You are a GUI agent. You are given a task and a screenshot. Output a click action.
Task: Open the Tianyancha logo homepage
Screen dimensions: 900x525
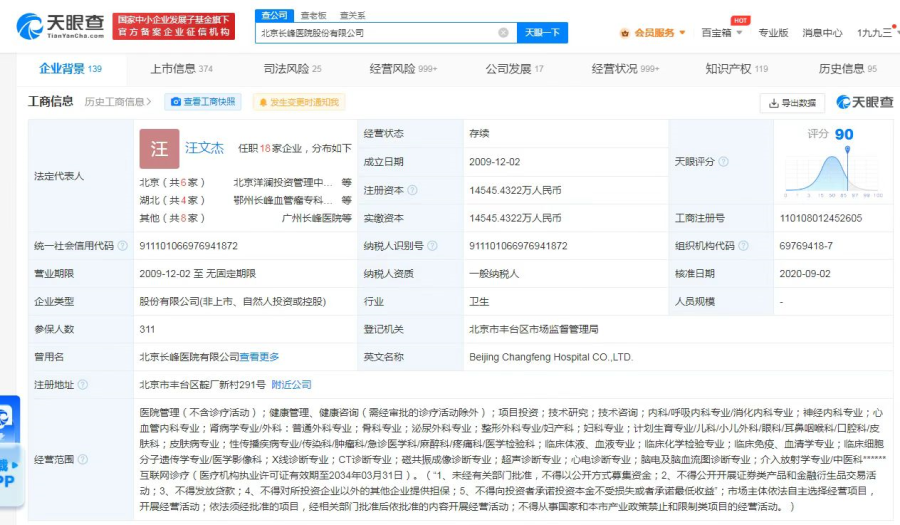[60, 26]
